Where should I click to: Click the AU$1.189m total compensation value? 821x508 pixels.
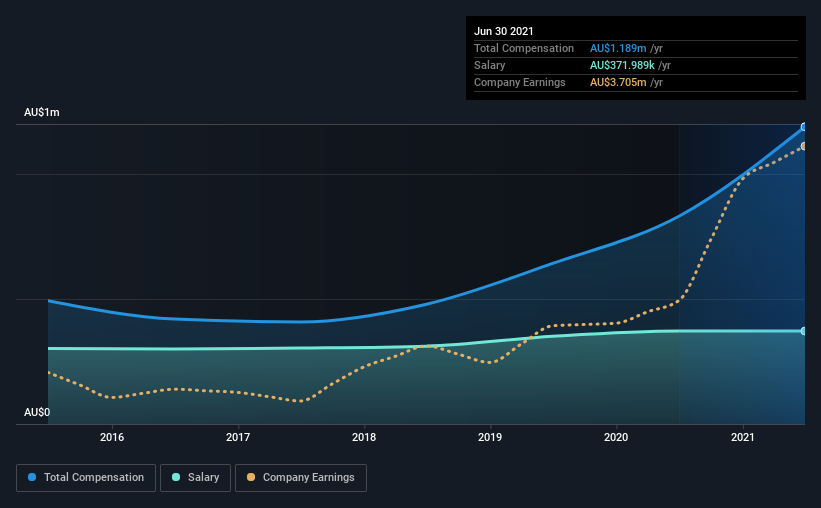click(x=618, y=48)
